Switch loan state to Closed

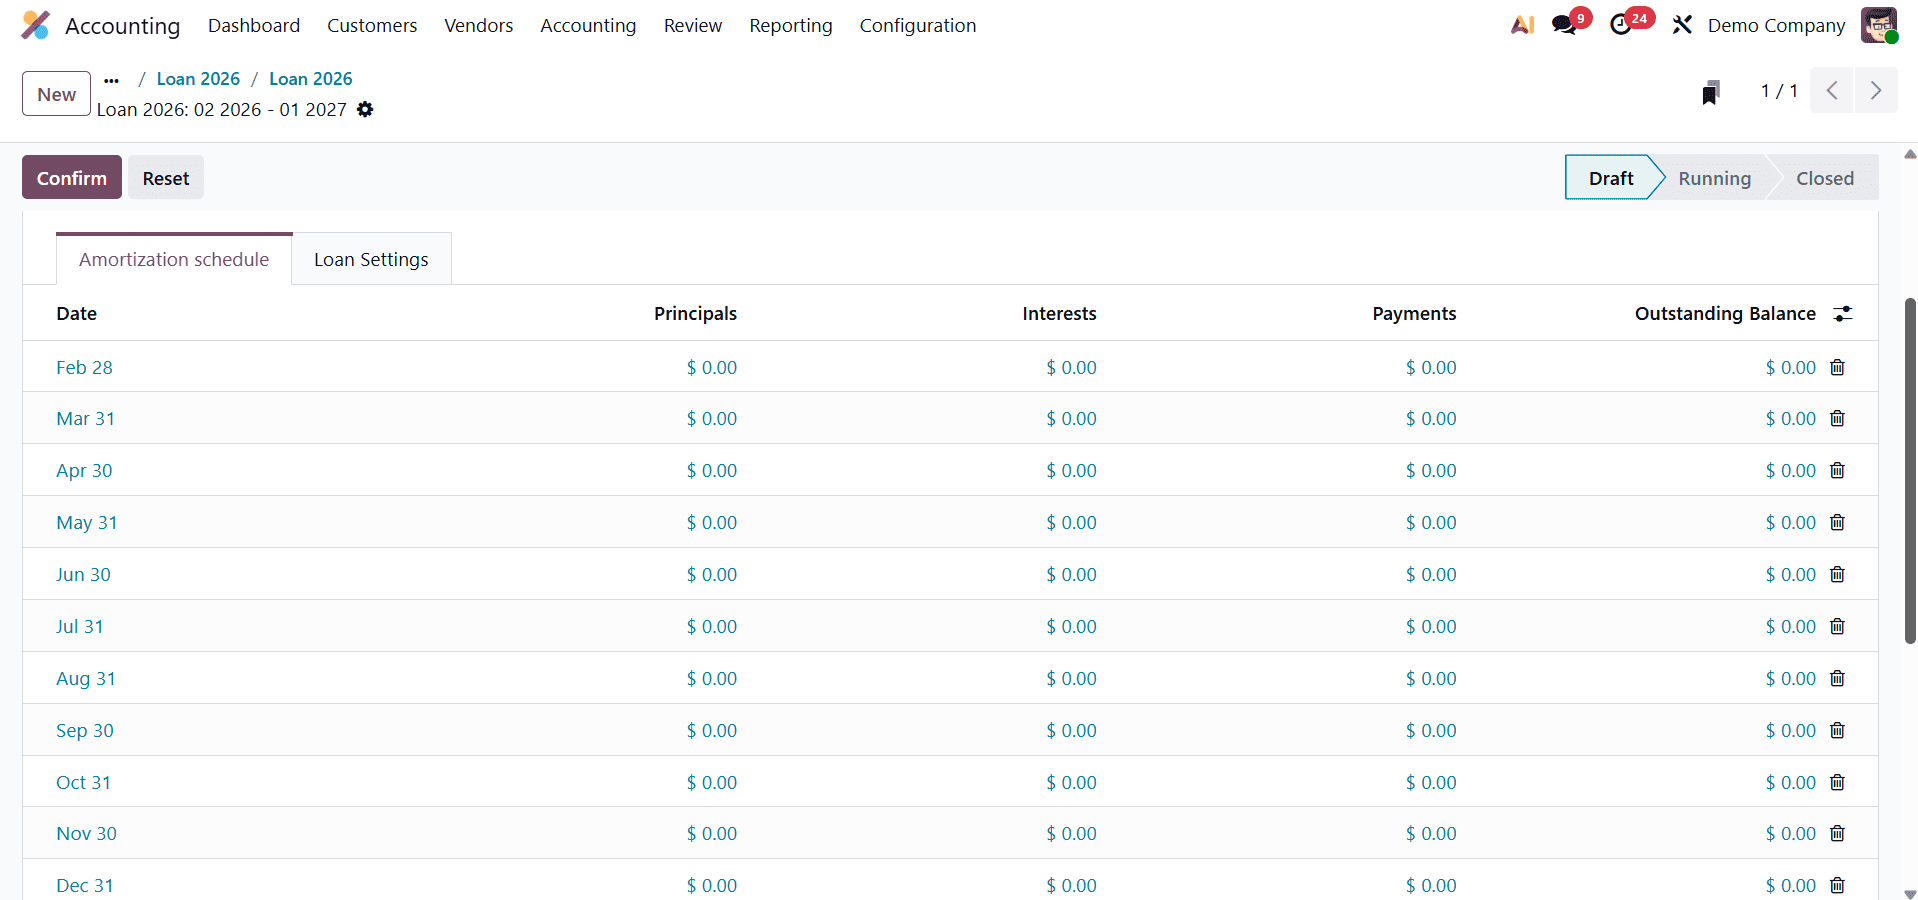pos(1824,177)
